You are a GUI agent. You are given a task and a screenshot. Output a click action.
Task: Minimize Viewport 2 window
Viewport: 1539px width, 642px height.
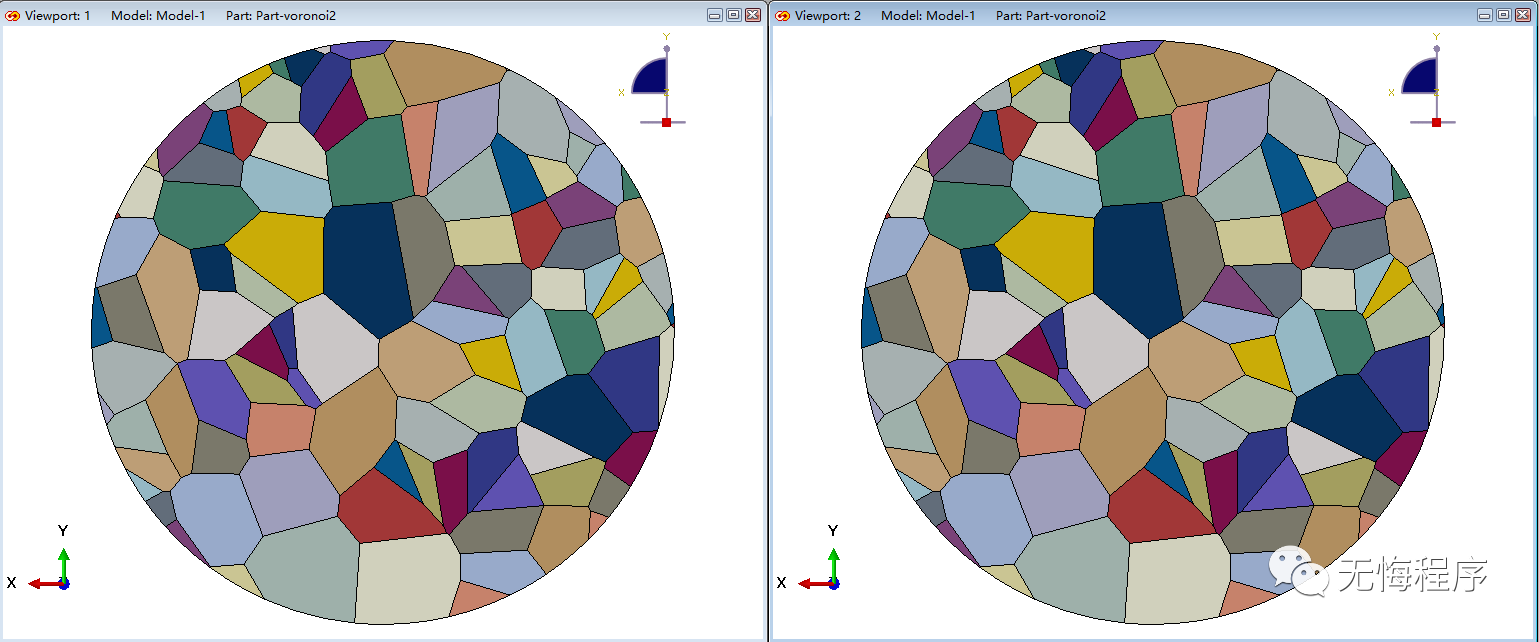point(1485,15)
